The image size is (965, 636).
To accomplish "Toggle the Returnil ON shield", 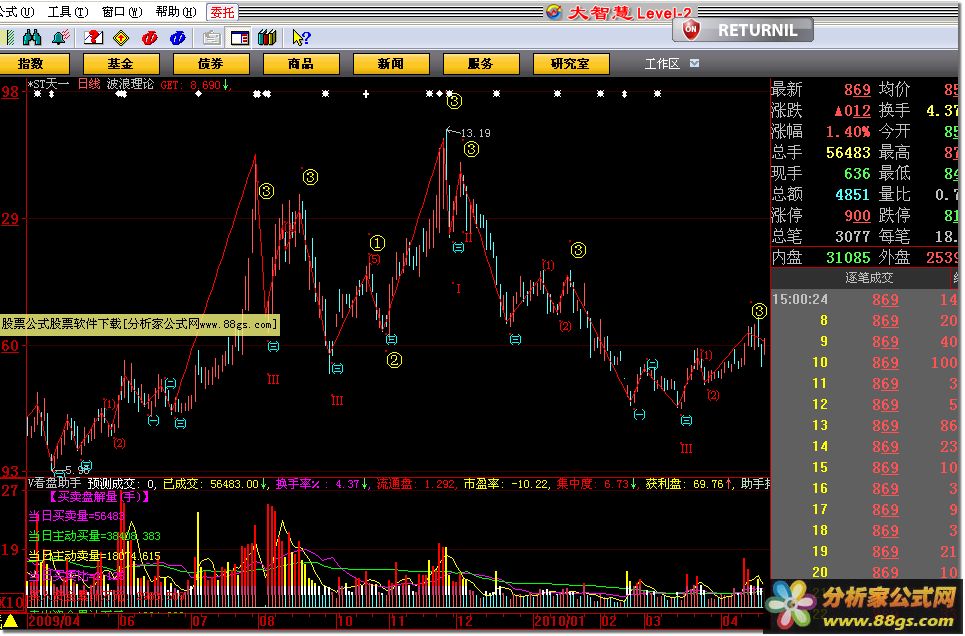I will click(690, 30).
